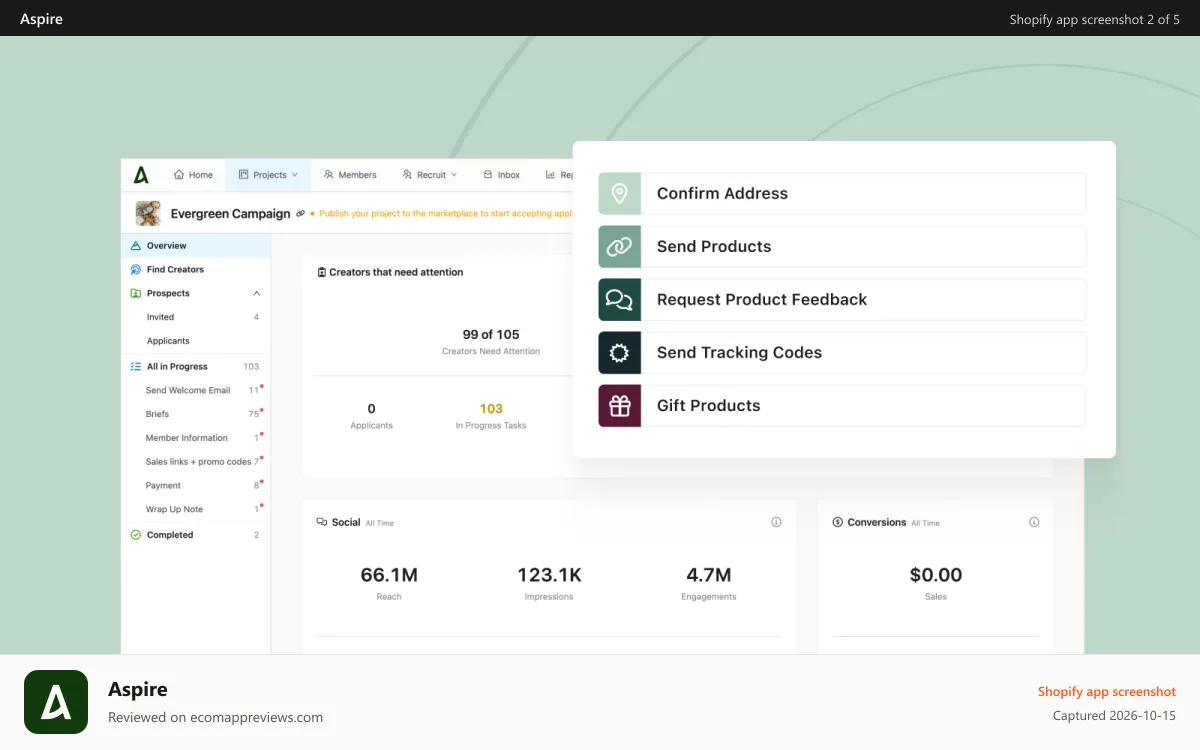The image size is (1200, 750).
Task: Click the Send Tracking Codes gear icon
Action: [x=620, y=352]
